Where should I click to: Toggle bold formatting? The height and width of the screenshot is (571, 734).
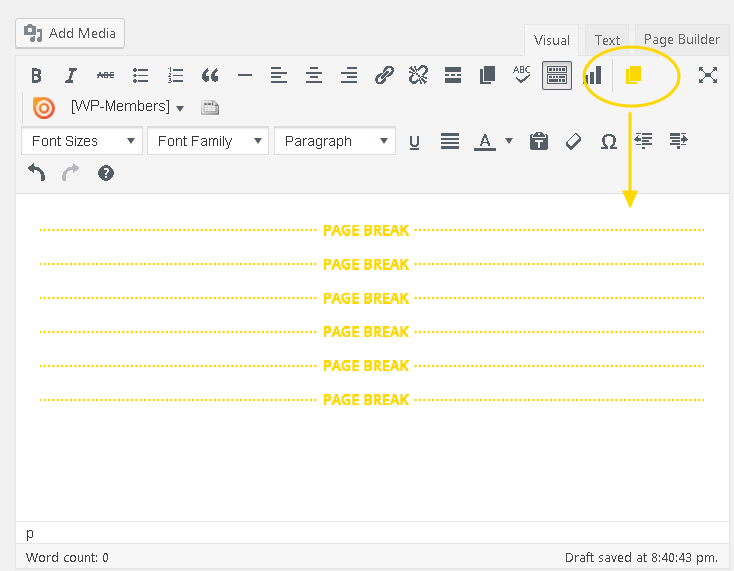36,75
